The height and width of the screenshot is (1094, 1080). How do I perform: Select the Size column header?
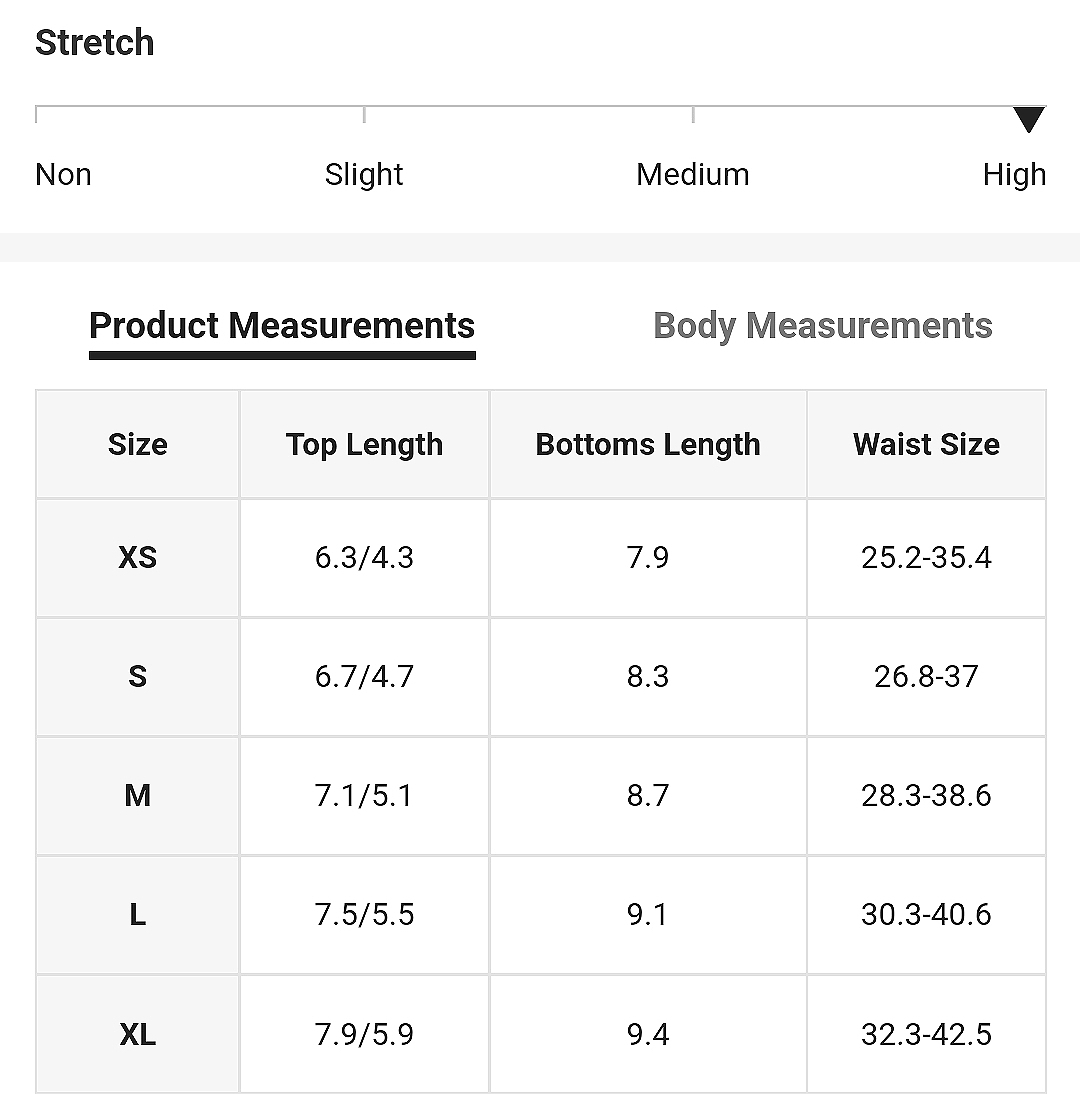[137, 444]
